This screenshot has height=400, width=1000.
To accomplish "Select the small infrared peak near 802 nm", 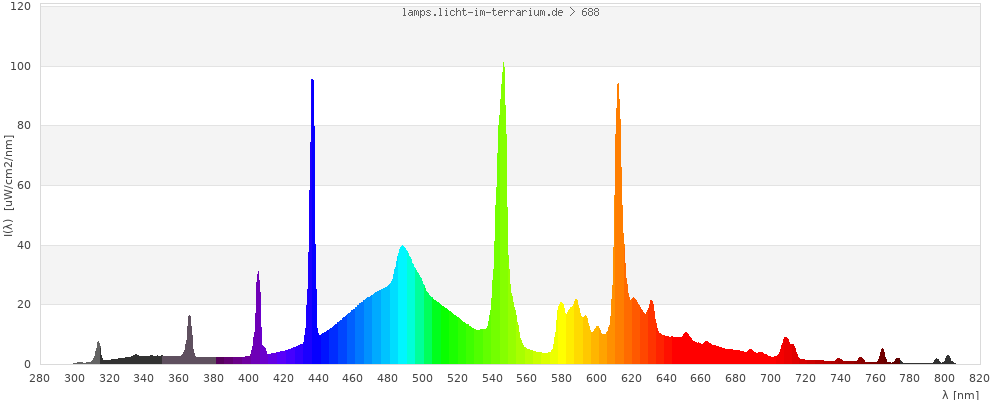I will (948, 359).
